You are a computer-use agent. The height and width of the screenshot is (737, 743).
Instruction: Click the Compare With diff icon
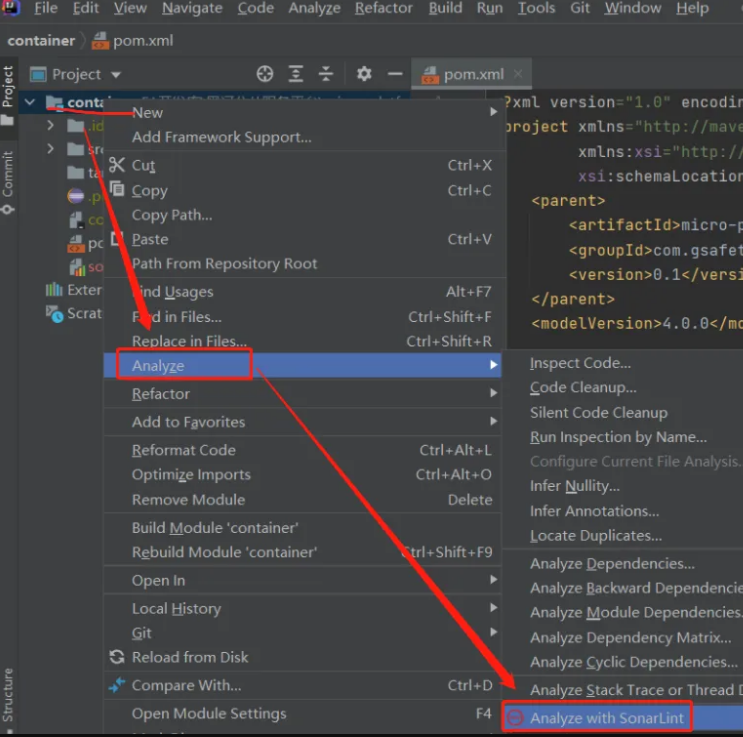[x=117, y=685]
